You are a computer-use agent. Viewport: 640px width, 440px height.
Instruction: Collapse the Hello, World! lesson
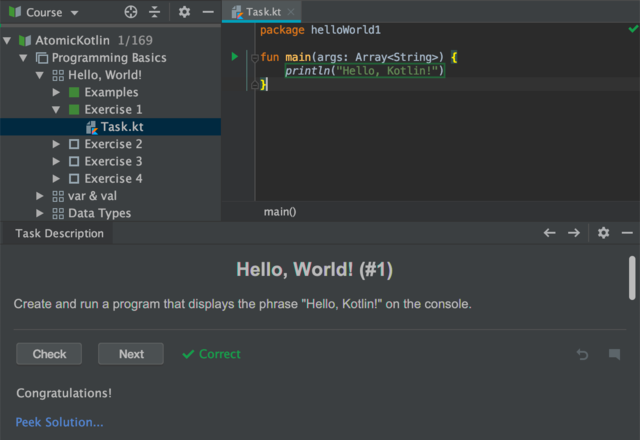[x=40, y=75]
